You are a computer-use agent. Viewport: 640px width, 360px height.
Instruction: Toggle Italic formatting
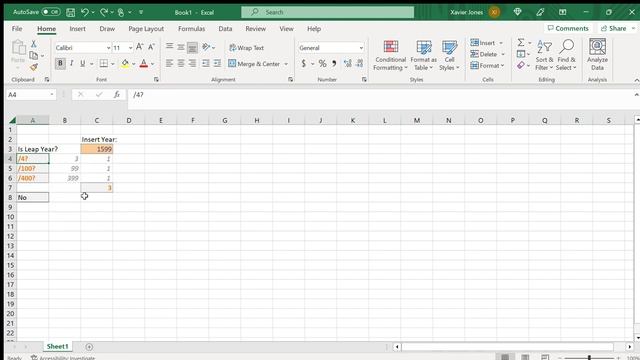click(72, 63)
